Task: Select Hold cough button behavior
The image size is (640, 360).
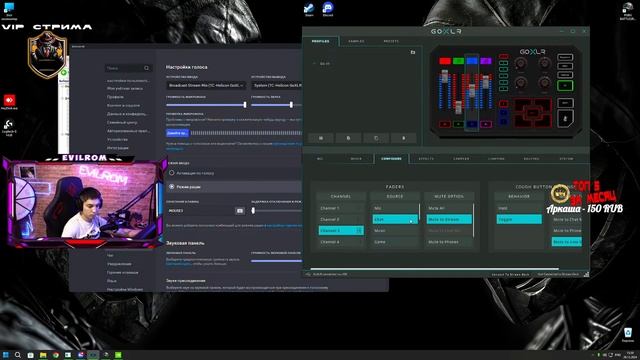Action: pos(519,208)
